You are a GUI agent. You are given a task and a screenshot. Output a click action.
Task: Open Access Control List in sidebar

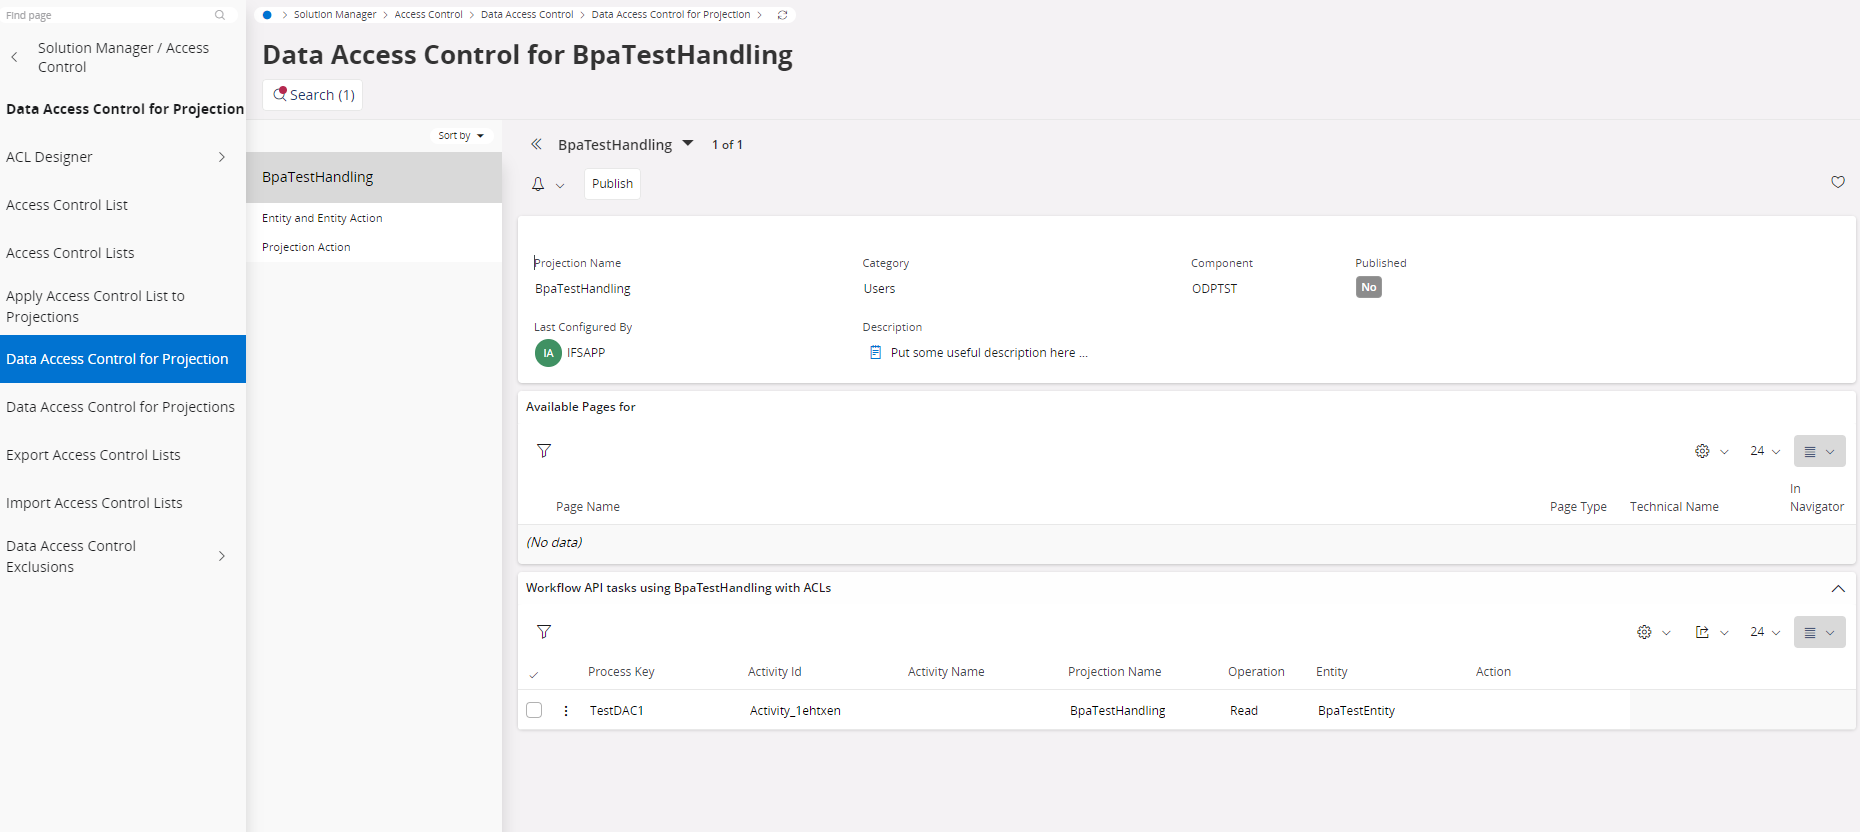point(67,205)
